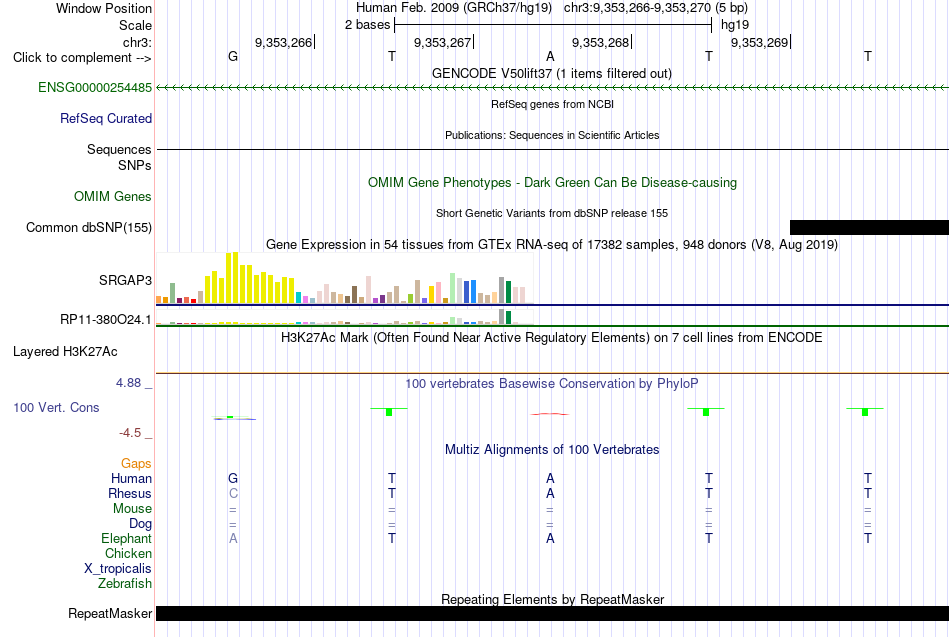950x637 pixels.
Task: Click the X_tropicalis species alignment label
Action: click(118, 569)
